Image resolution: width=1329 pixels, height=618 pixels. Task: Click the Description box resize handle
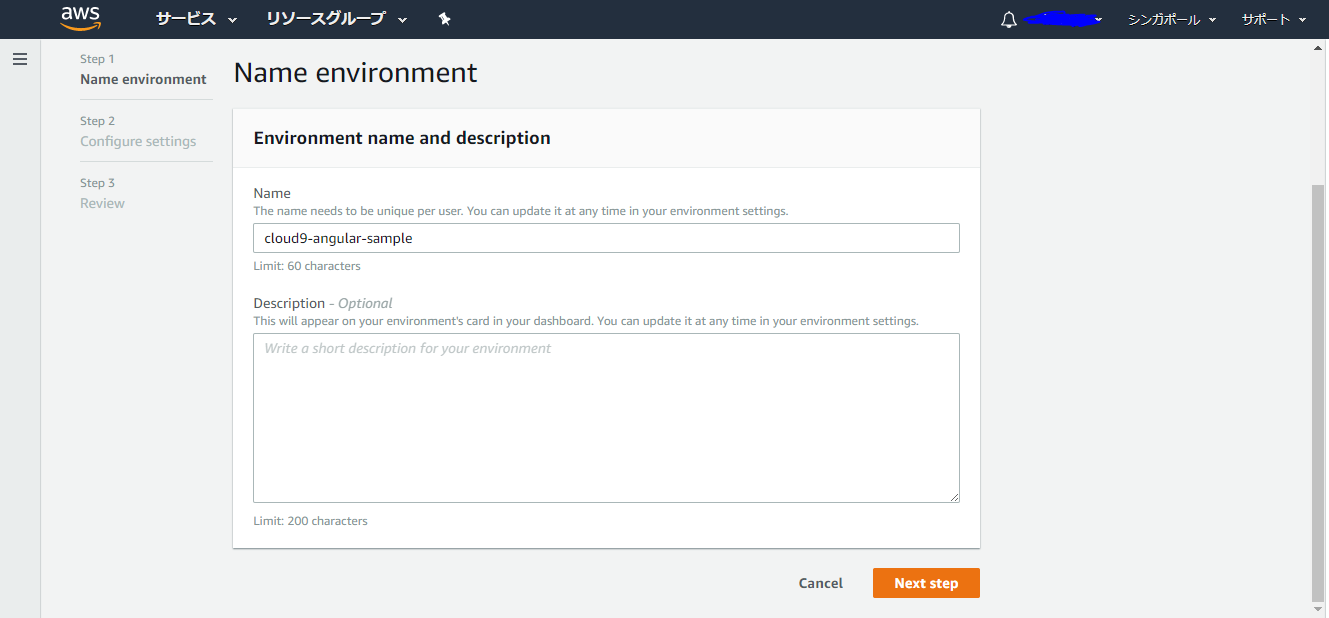[954, 497]
